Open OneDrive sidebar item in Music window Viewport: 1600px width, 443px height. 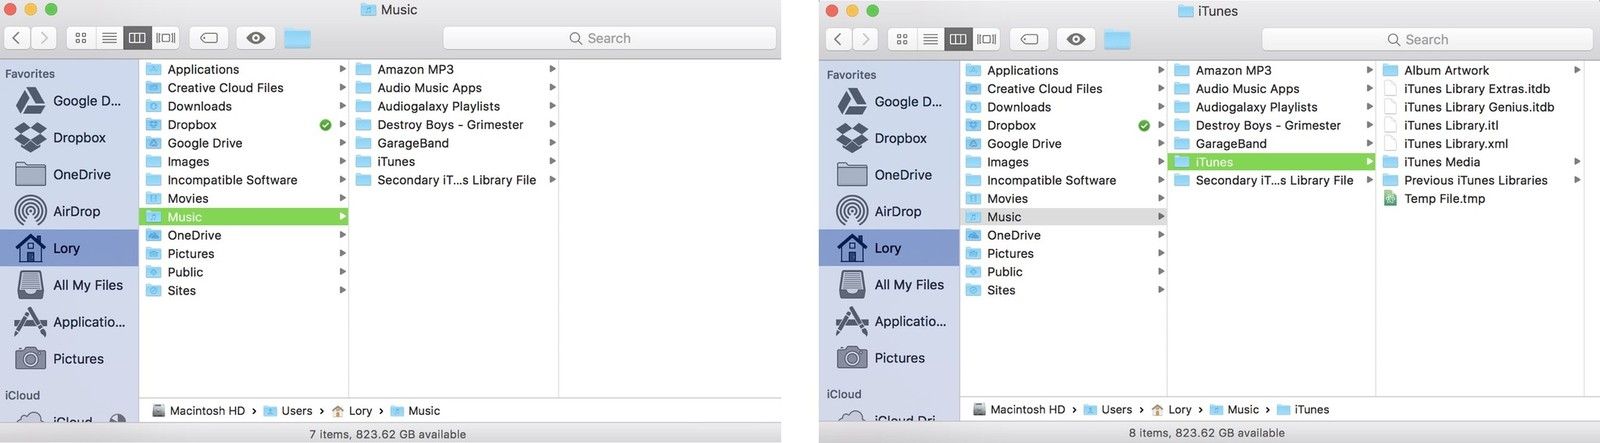[x=69, y=174]
